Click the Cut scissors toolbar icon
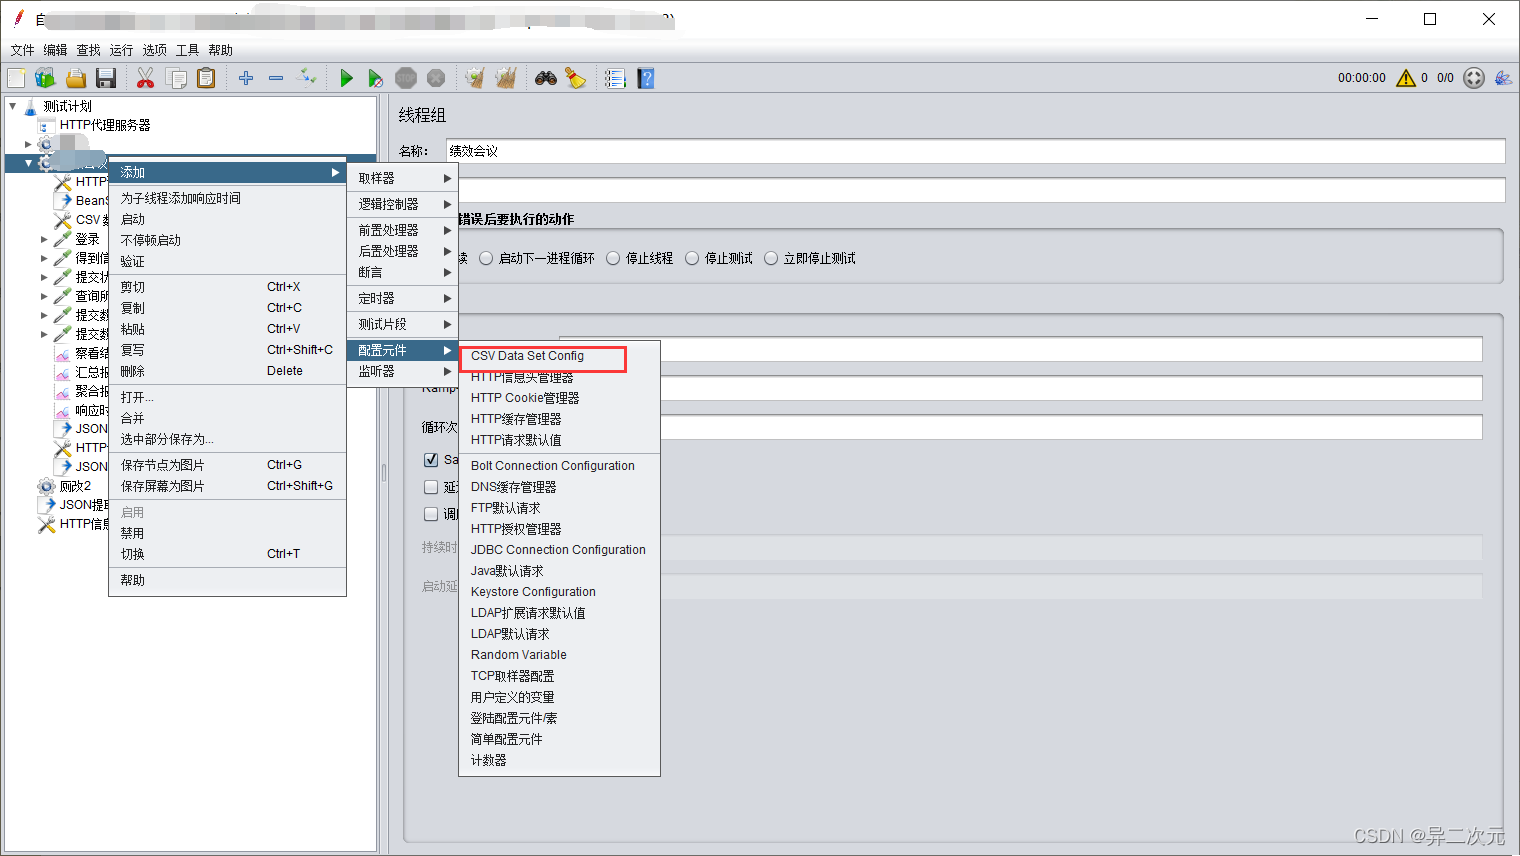Screen dimensions: 1520x856 [x=146, y=78]
